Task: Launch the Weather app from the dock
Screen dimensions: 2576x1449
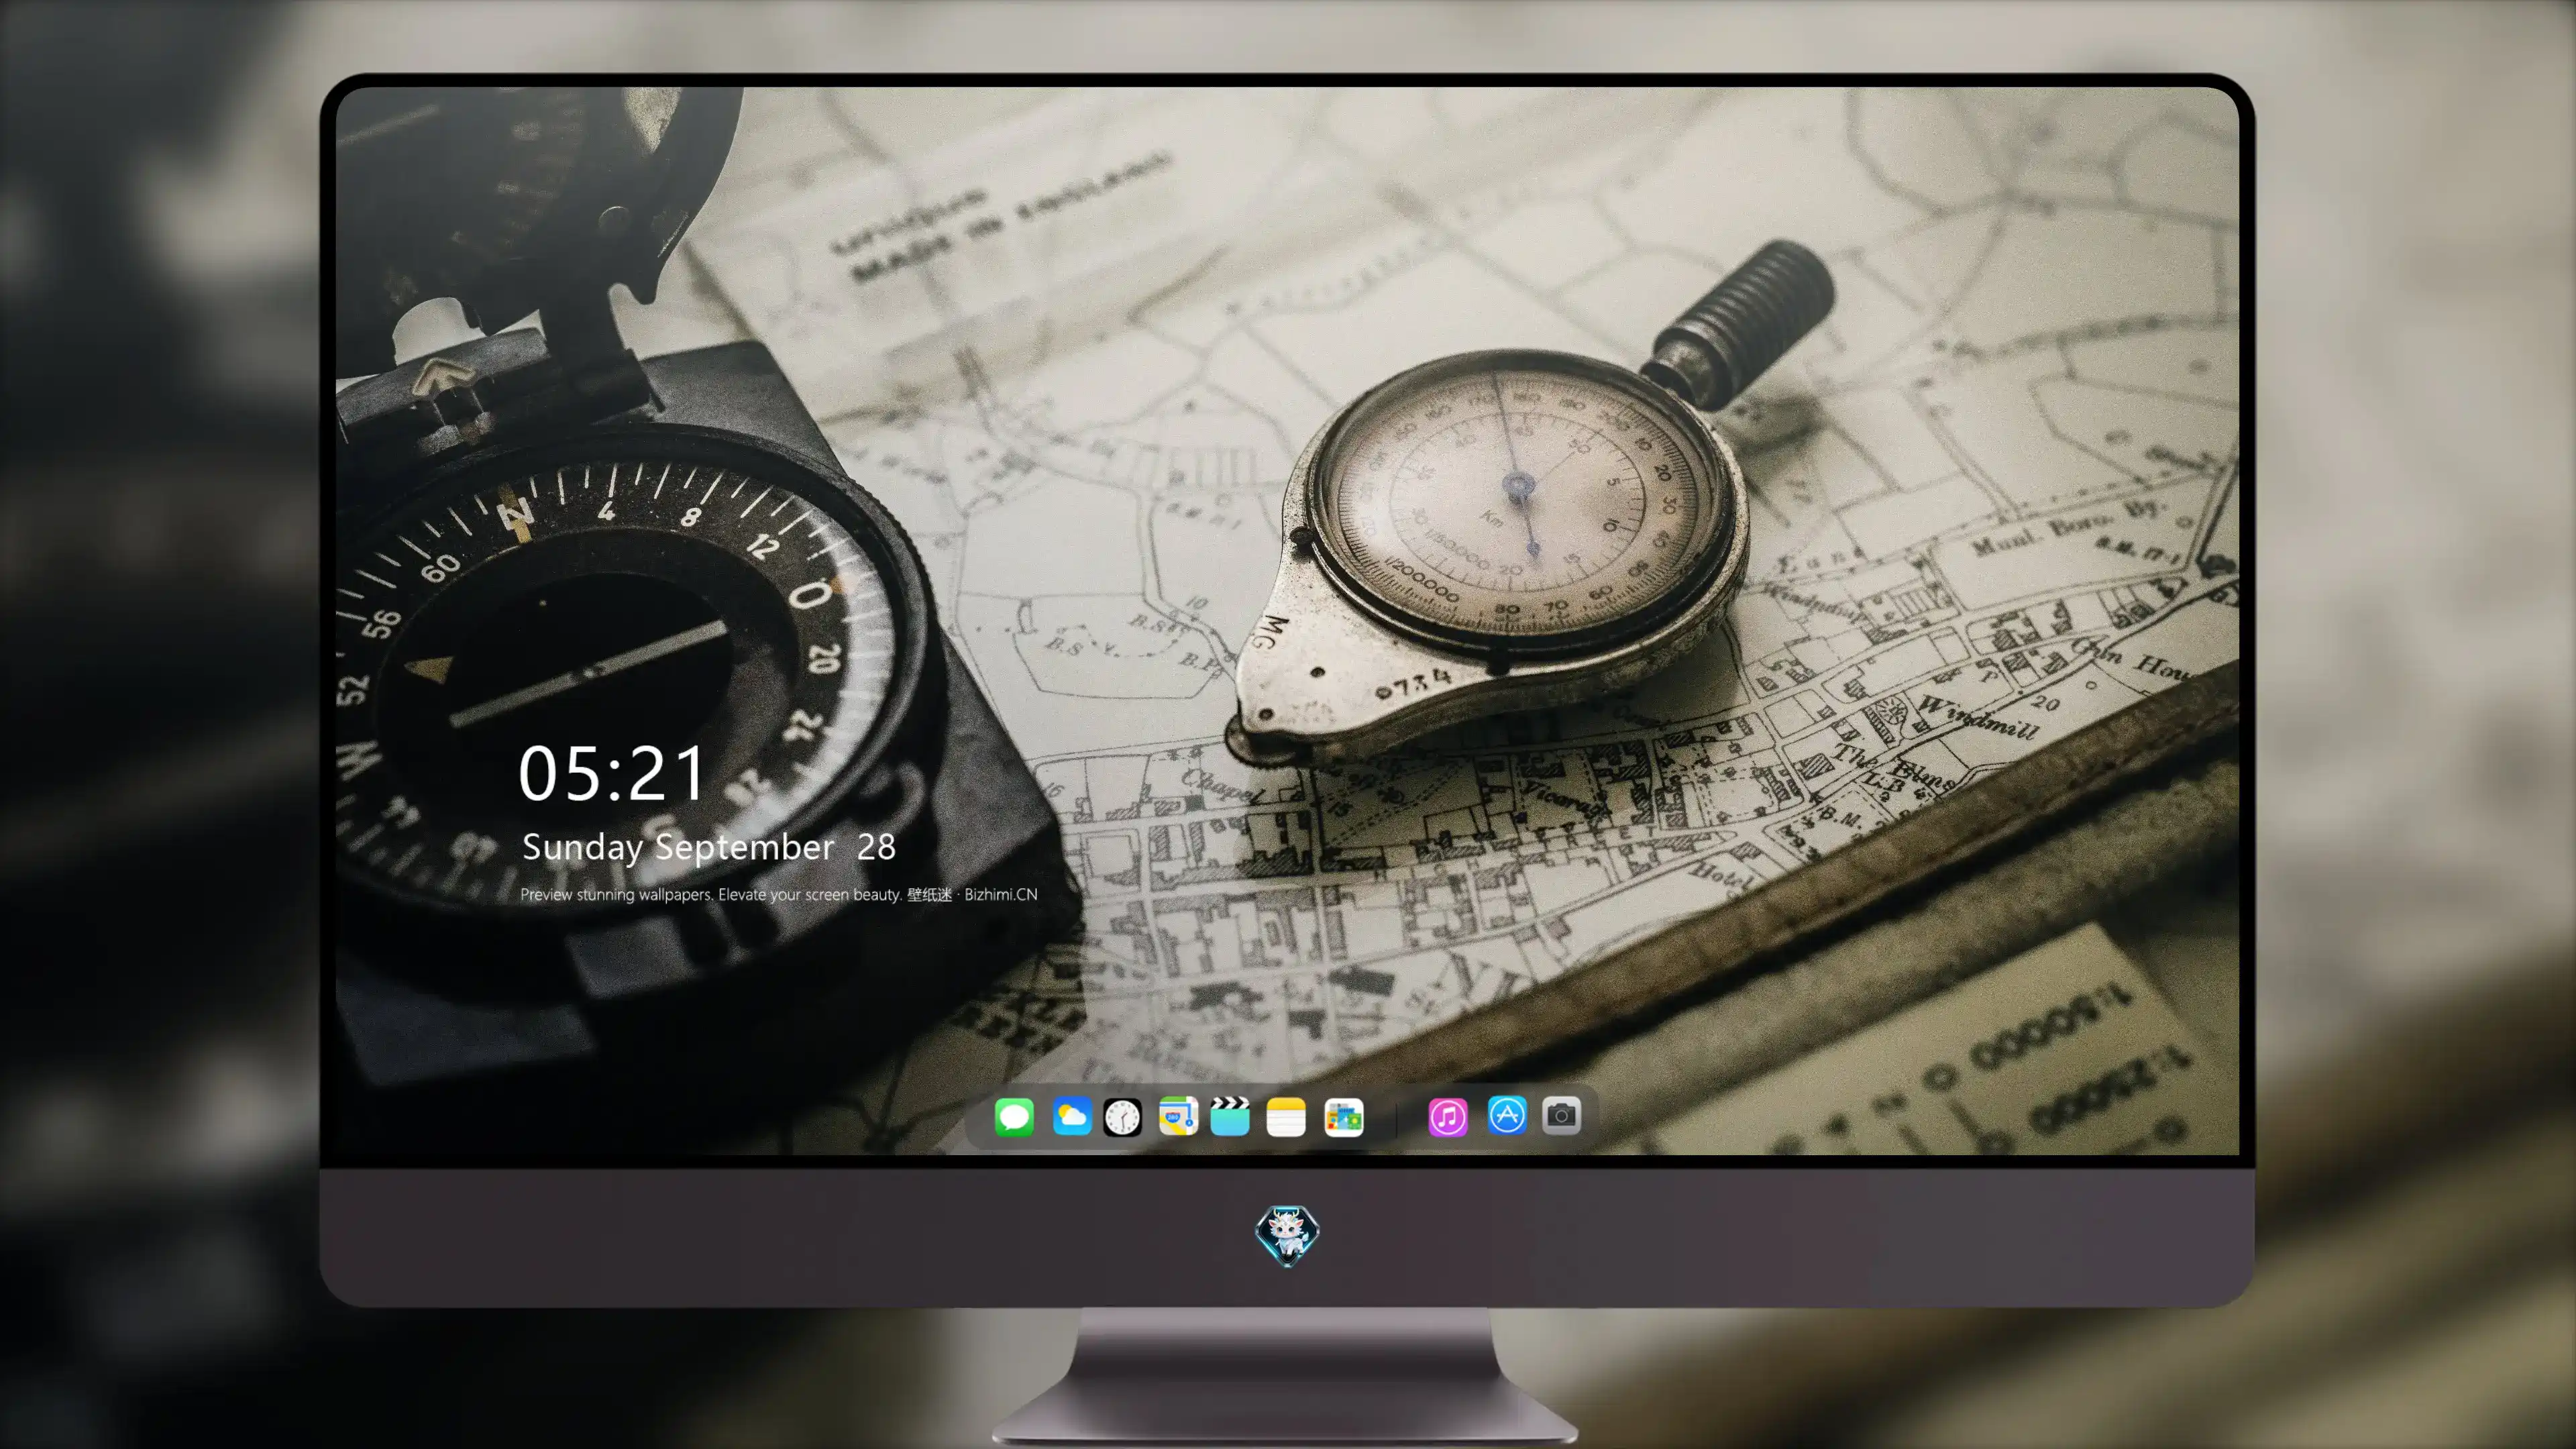Action: [1071, 1116]
